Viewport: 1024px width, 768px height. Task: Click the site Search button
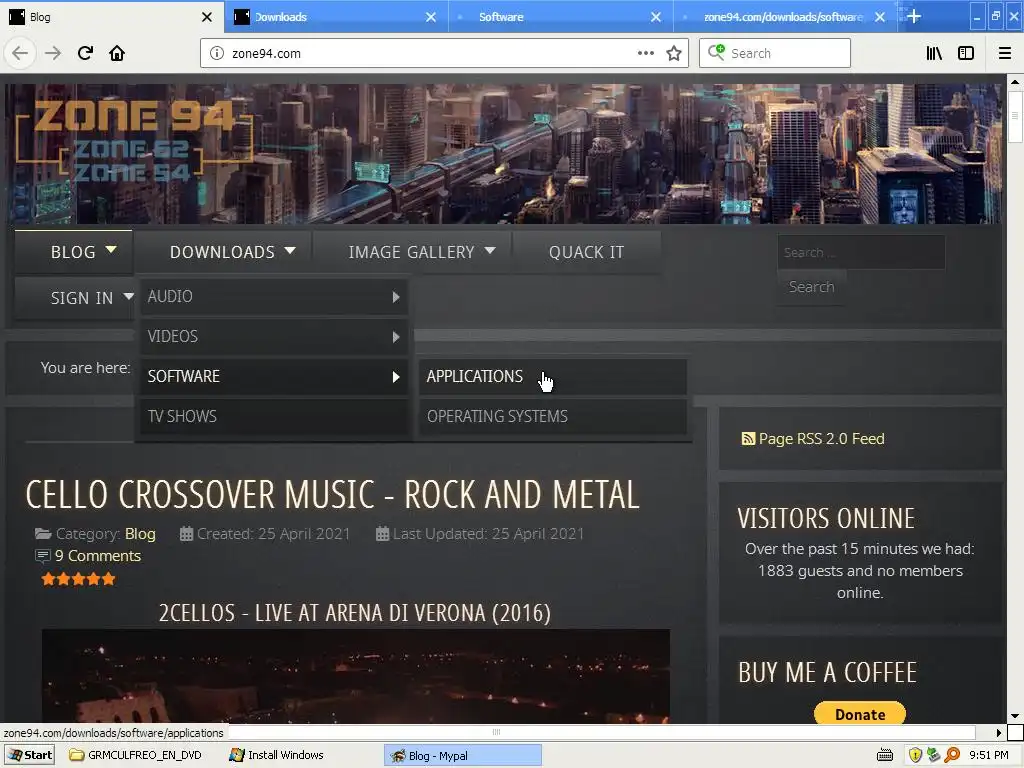(x=811, y=287)
